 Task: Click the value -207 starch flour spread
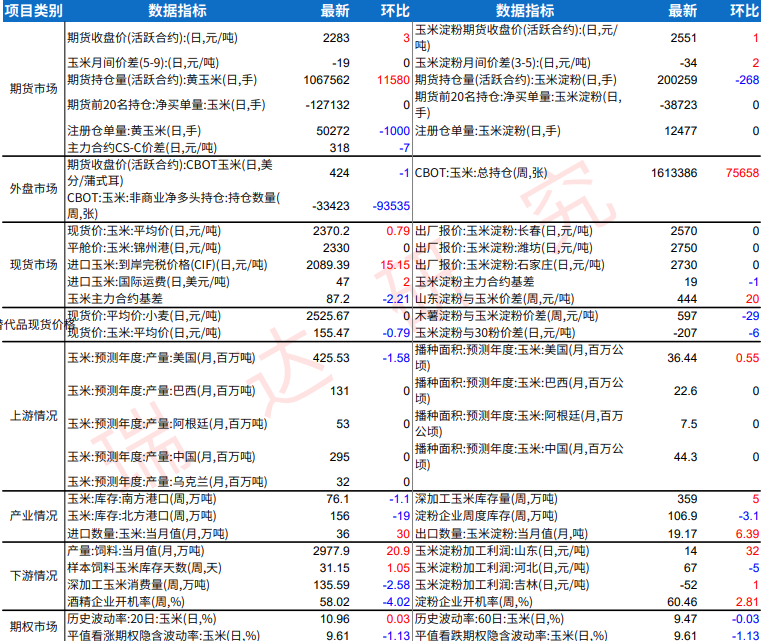tap(685, 333)
